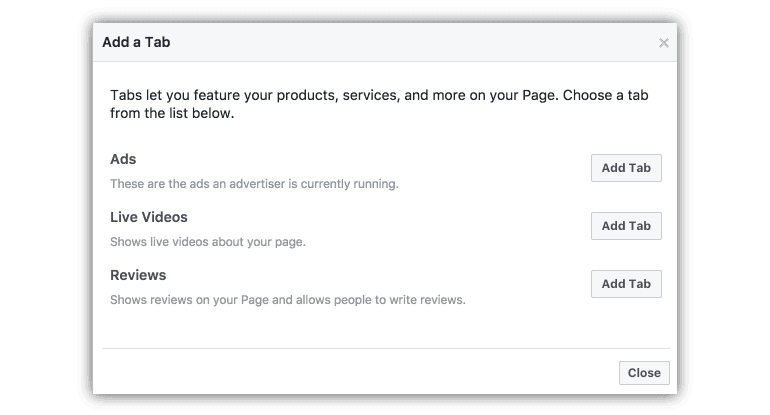Click the dark backdrop outside the dialog
Image resolution: width=770 pixels, height=415 pixels.
click(40, 200)
